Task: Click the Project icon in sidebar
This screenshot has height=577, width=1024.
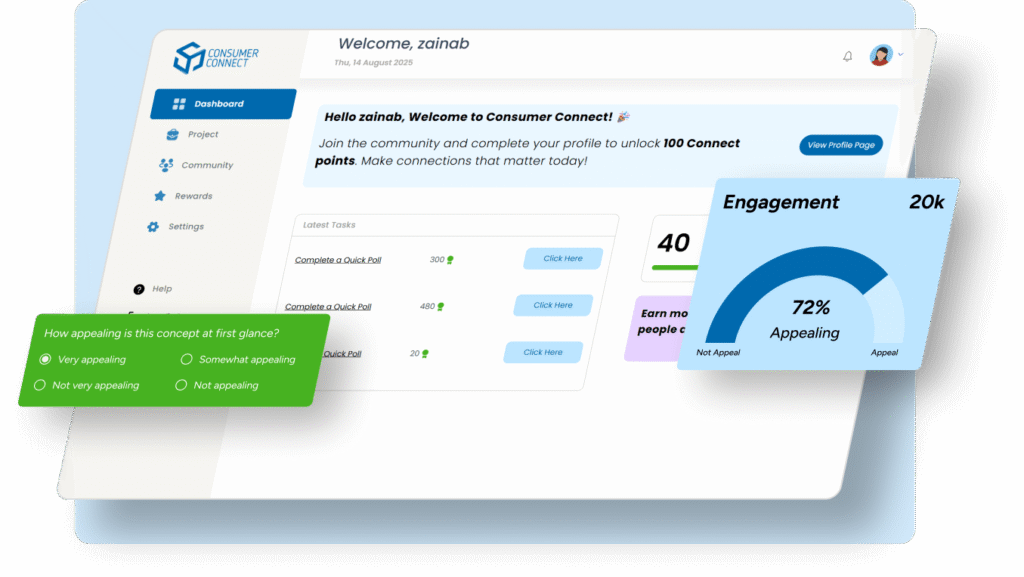Action: pos(173,135)
